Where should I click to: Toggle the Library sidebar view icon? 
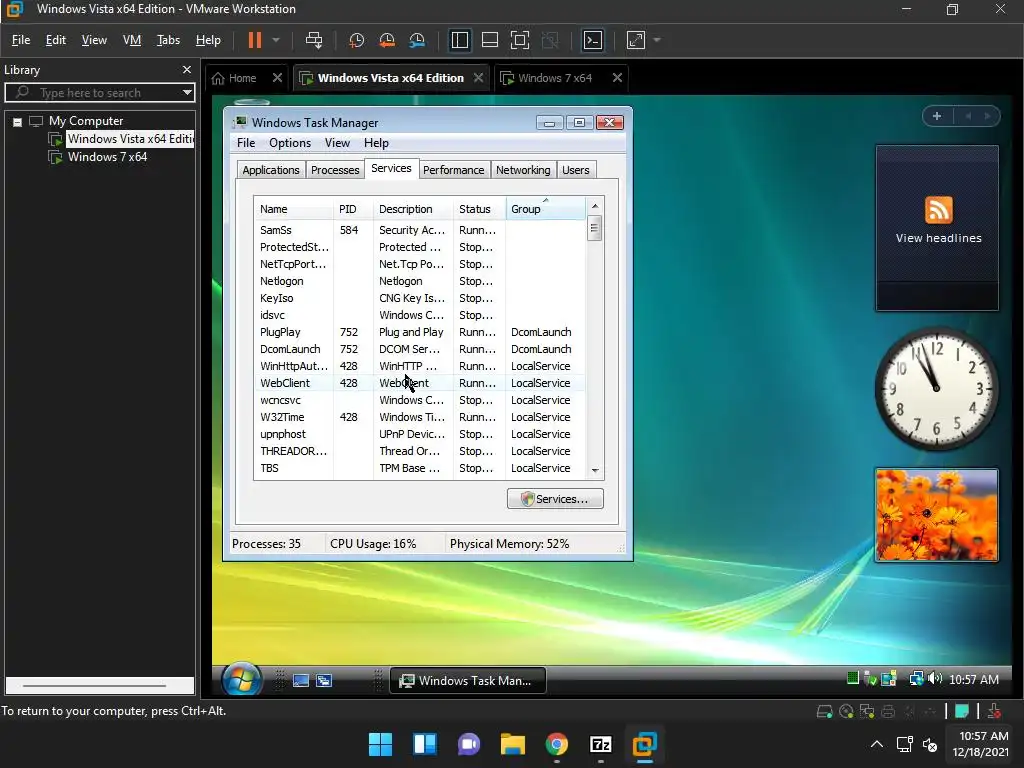[460, 40]
